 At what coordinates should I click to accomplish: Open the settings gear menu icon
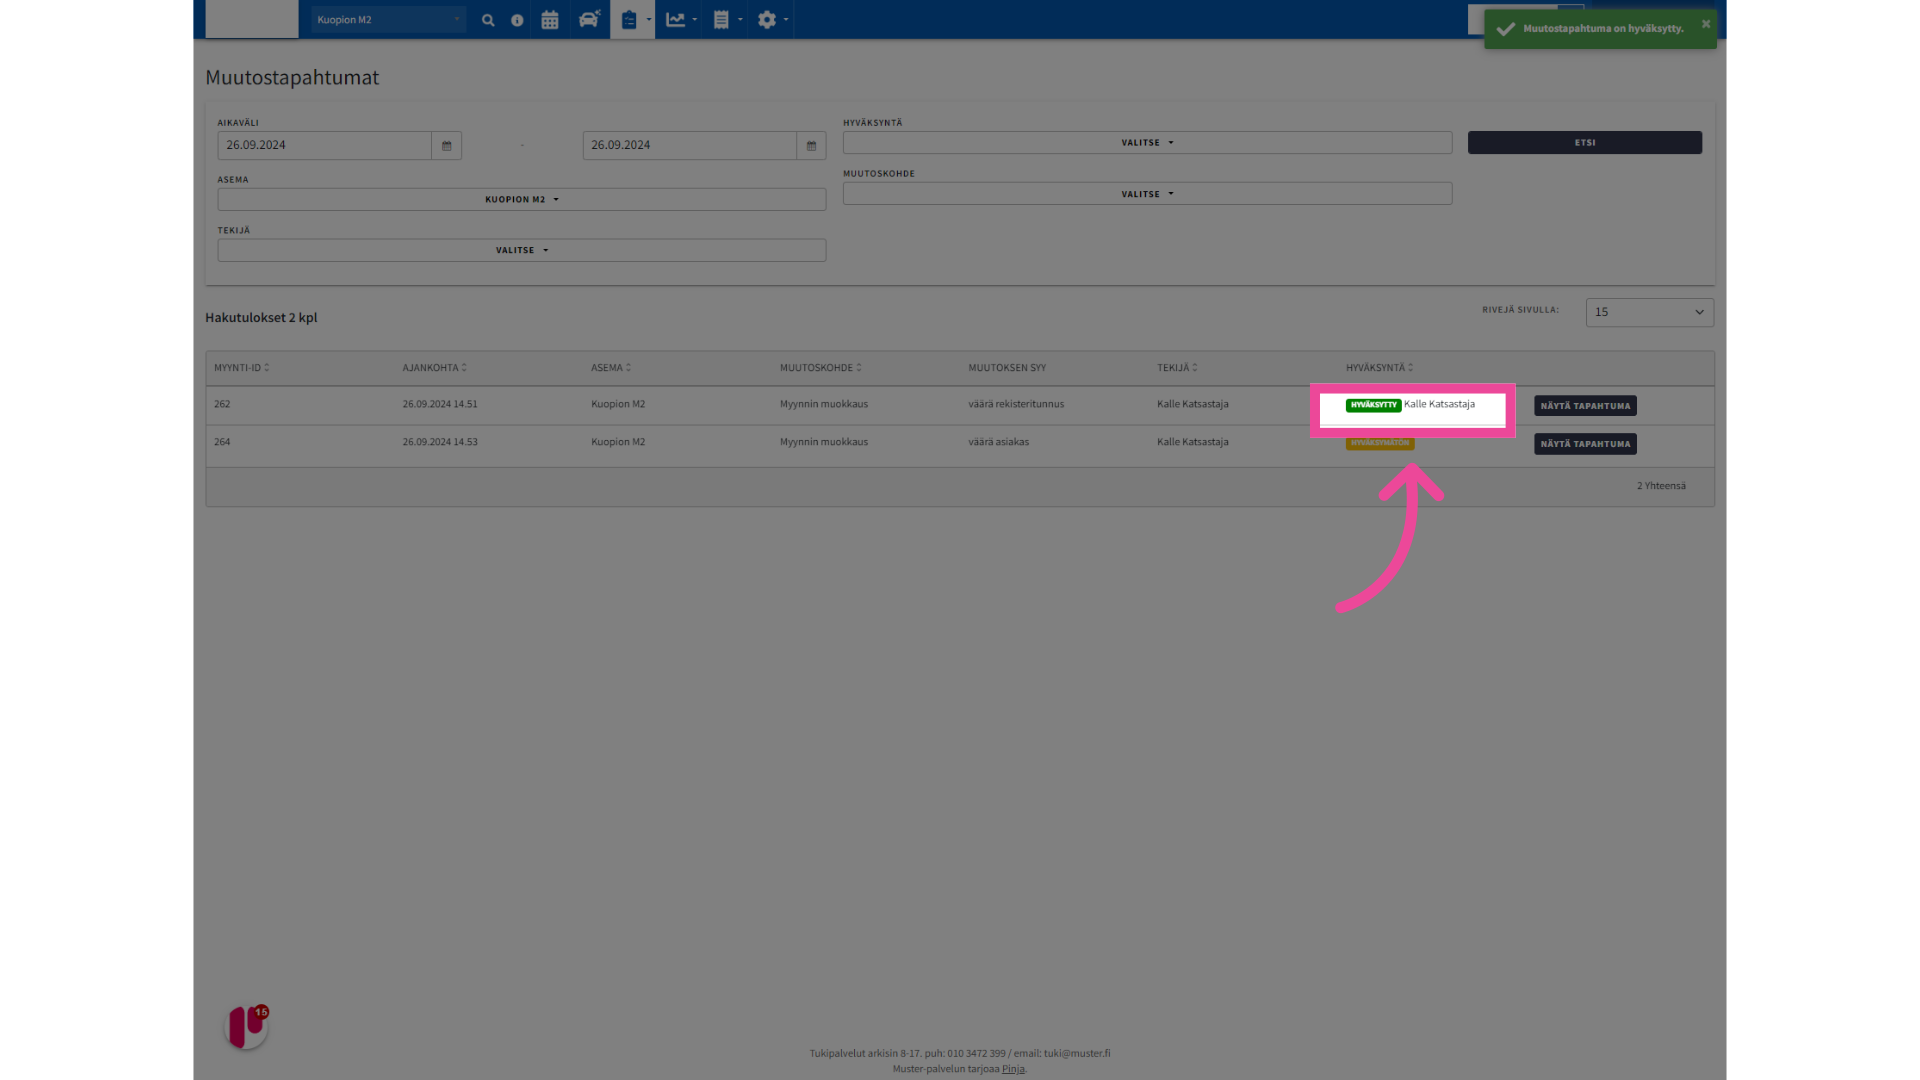pos(772,20)
